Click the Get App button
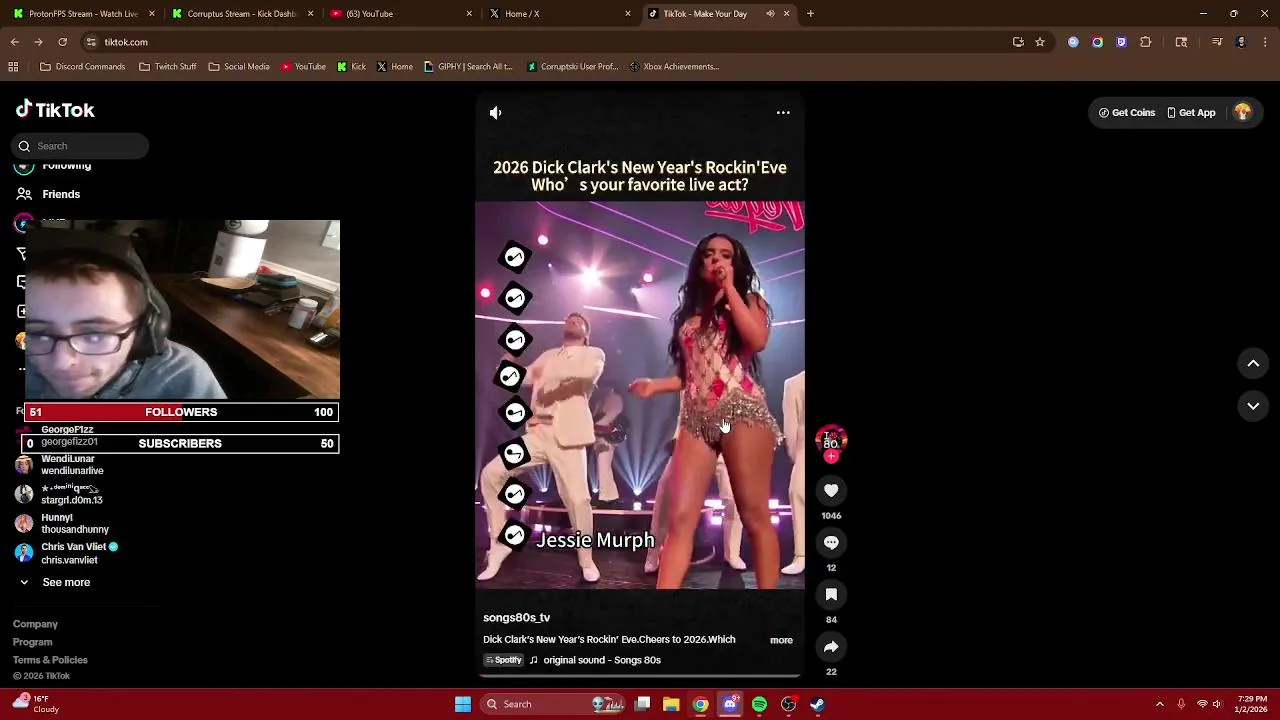The height and width of the screenshot is (720, 1280). [x=1191, y=113]
